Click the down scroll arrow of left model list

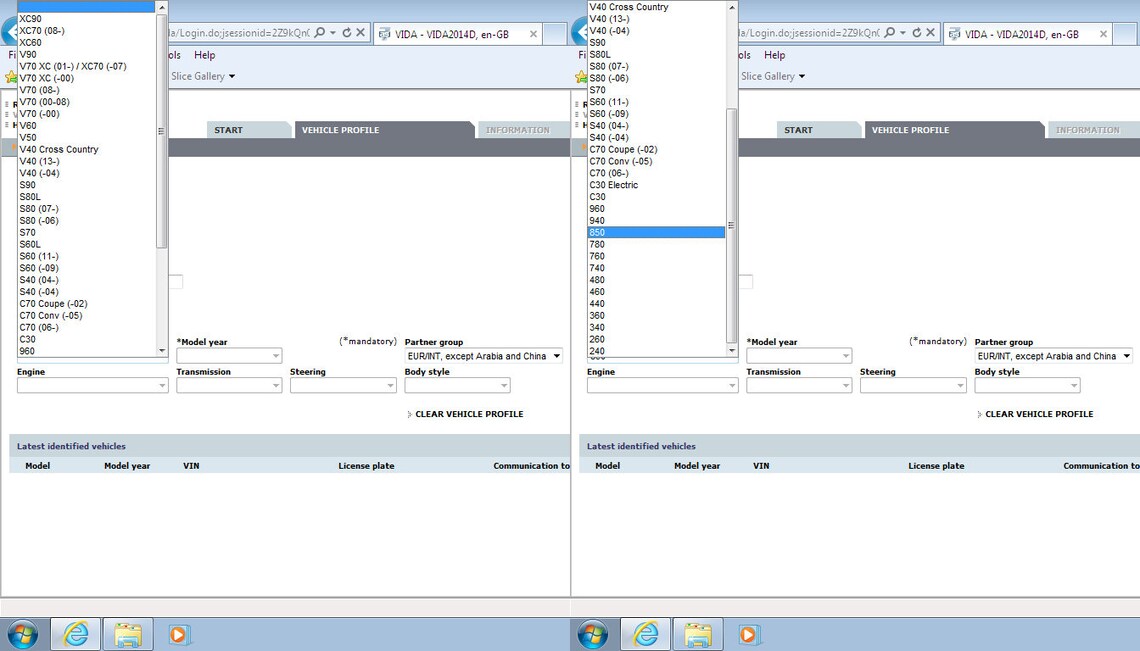161,351
